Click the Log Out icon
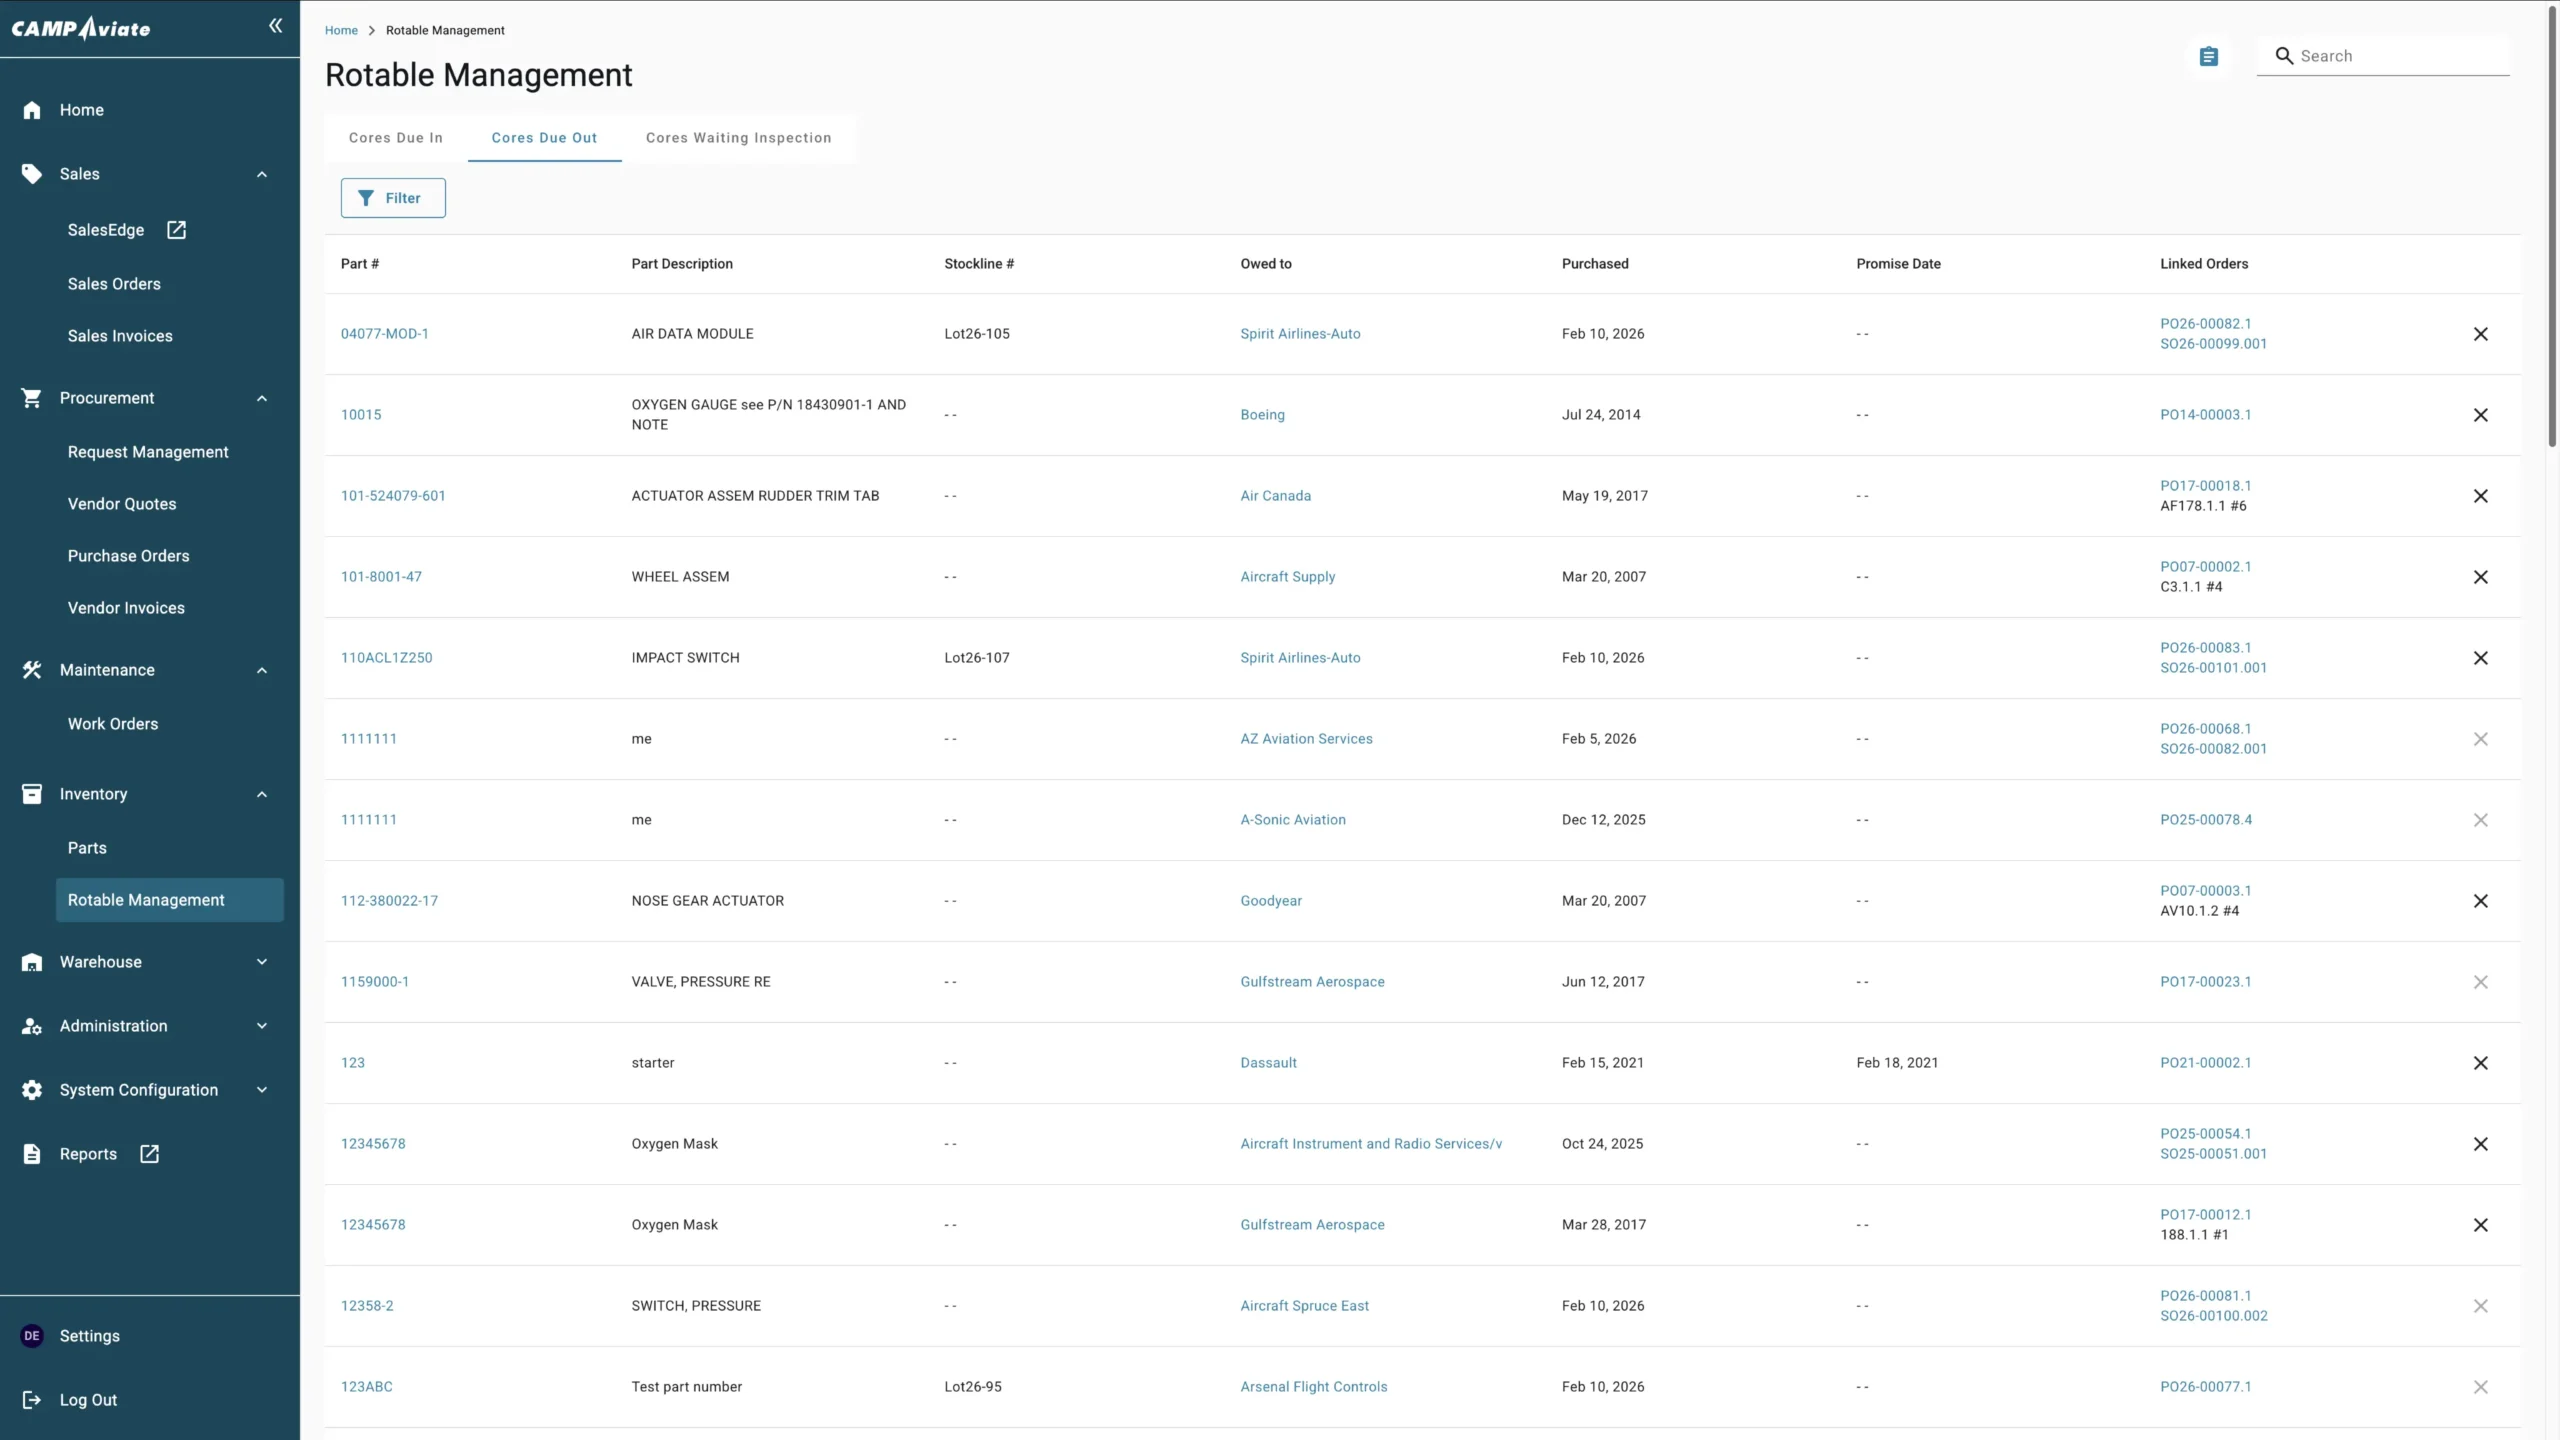 point(32,1400)
